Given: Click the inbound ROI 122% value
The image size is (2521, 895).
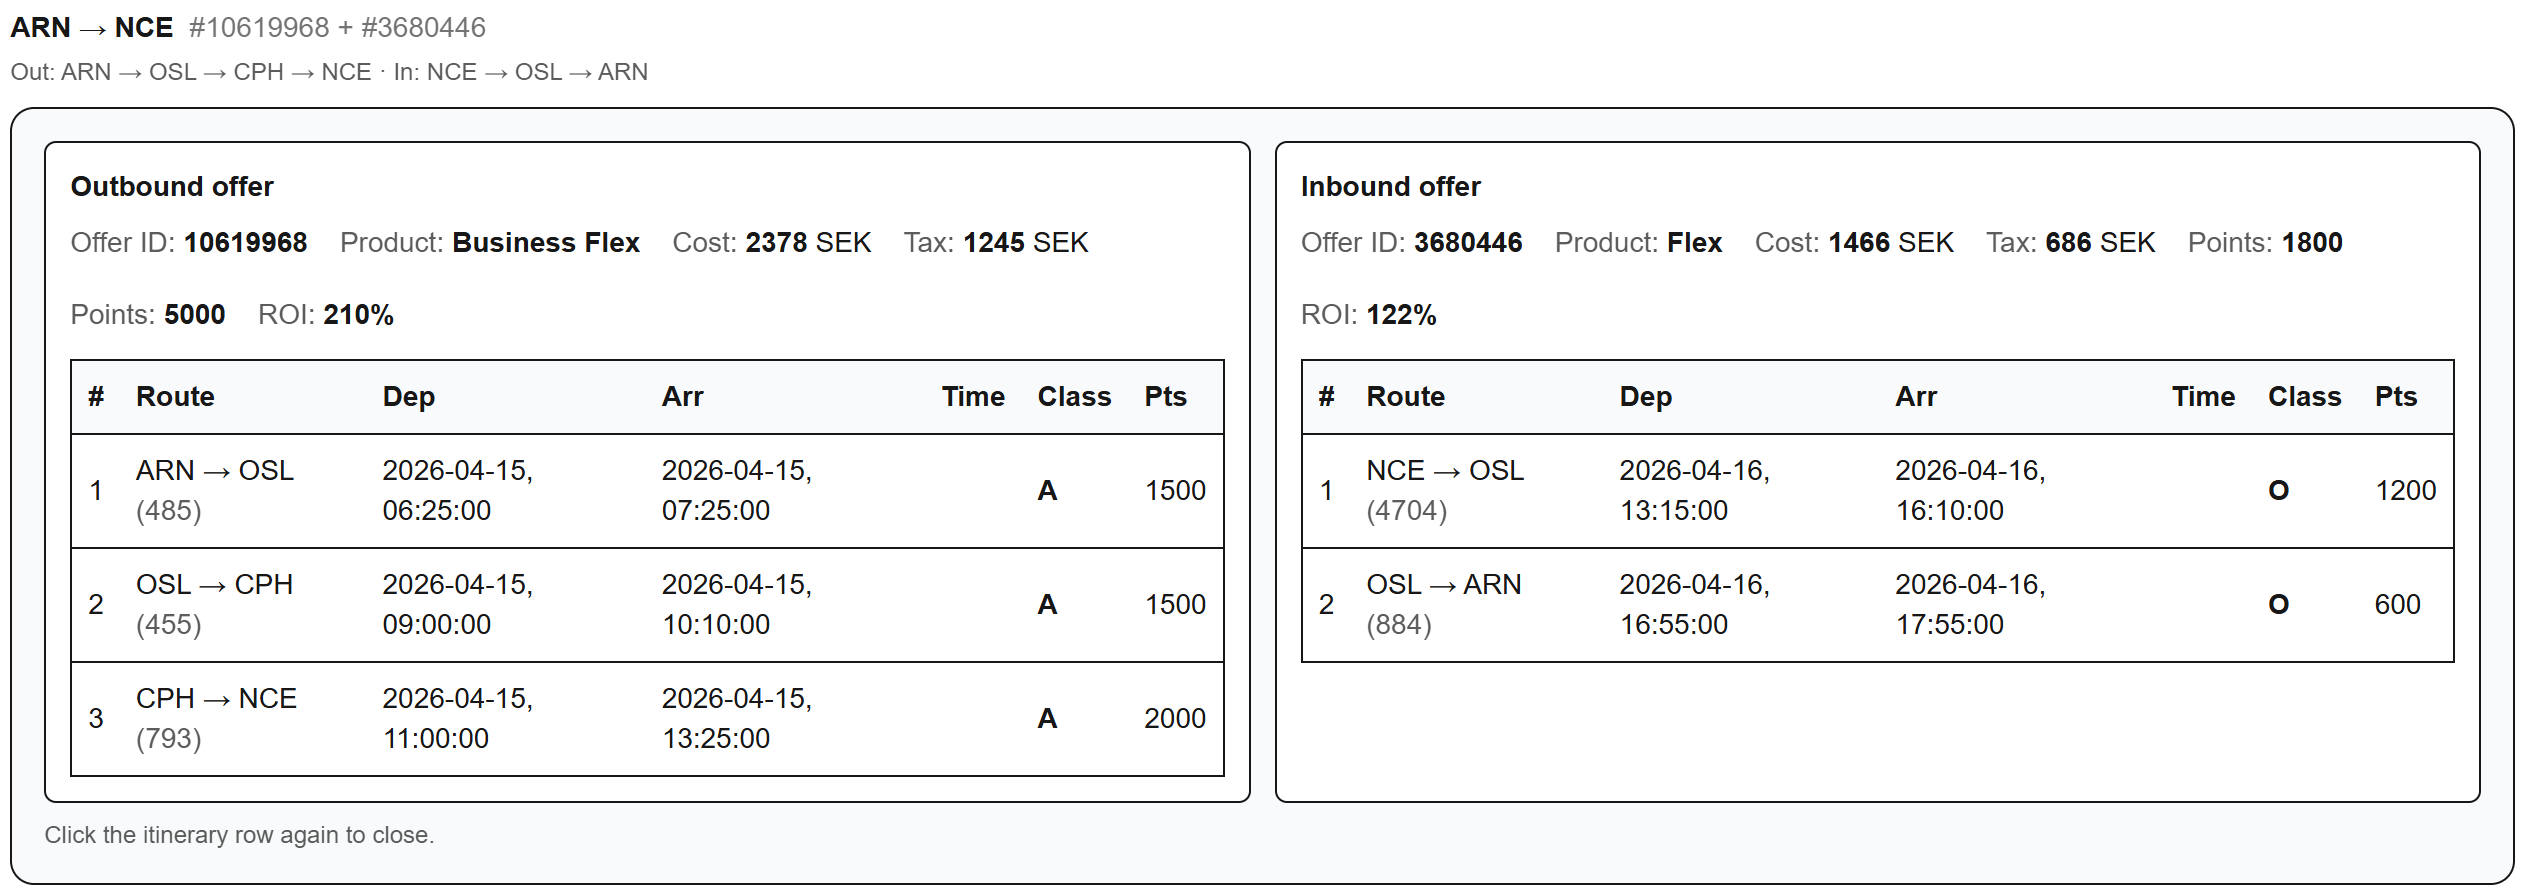Looking at the screenshot, I should [x=1401, y=315].
